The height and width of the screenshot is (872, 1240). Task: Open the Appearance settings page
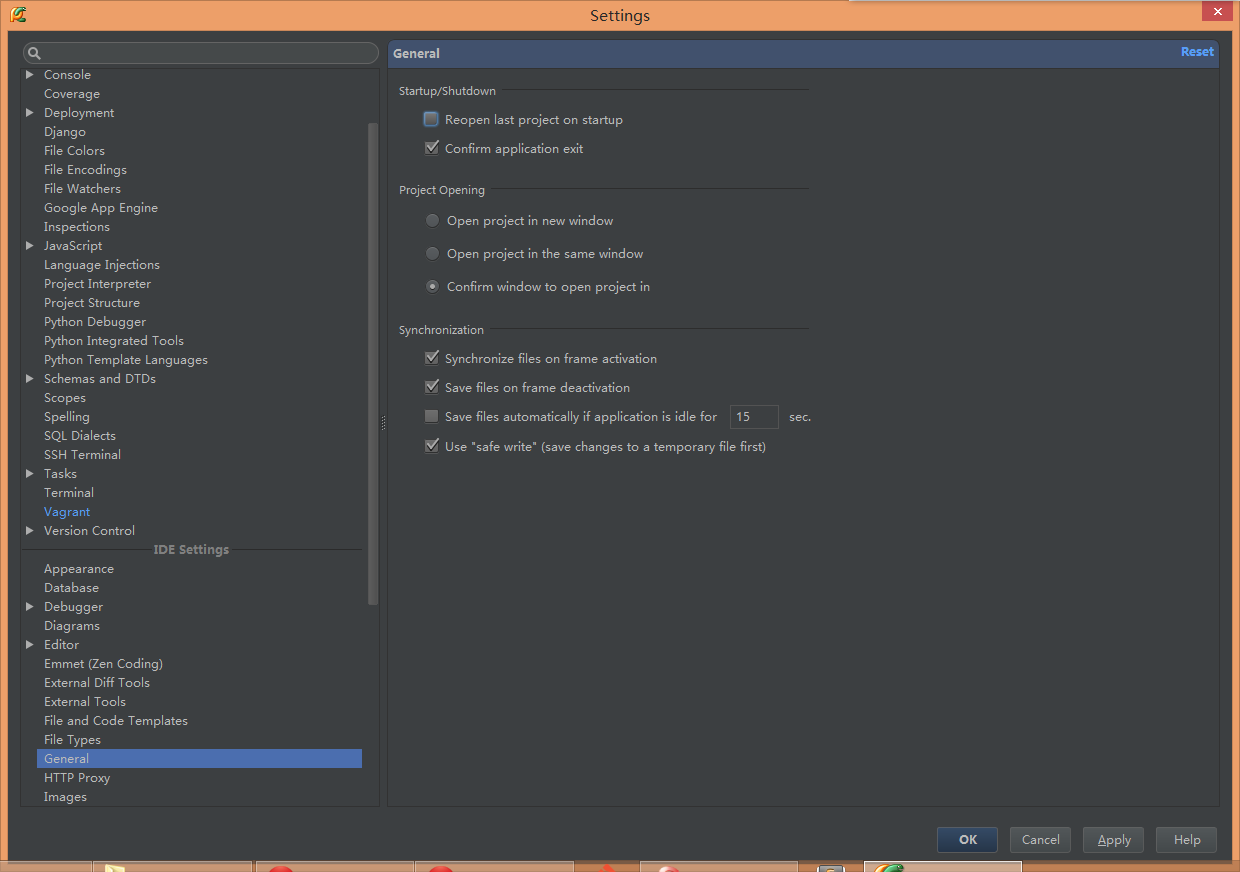(79, 569)
